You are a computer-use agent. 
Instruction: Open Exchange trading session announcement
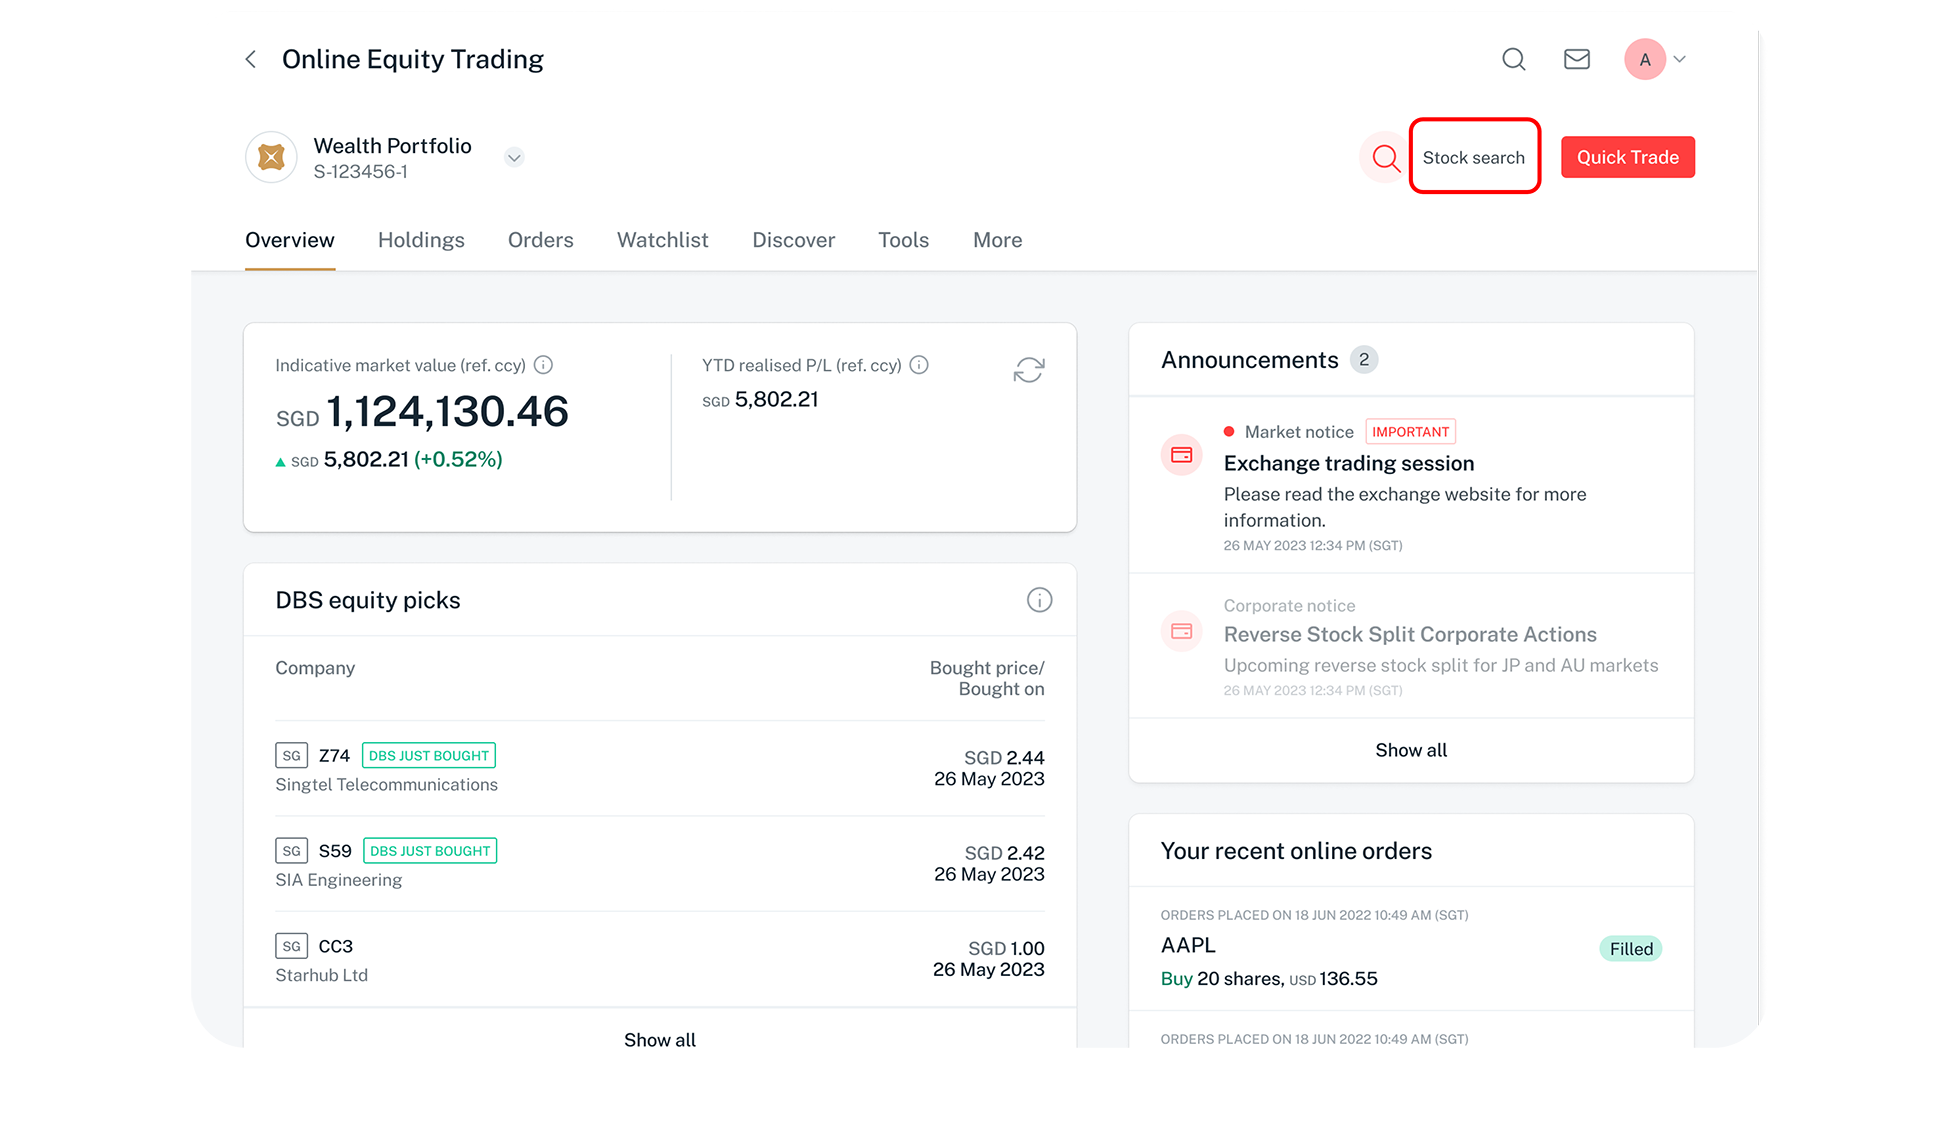(1411, 485)
